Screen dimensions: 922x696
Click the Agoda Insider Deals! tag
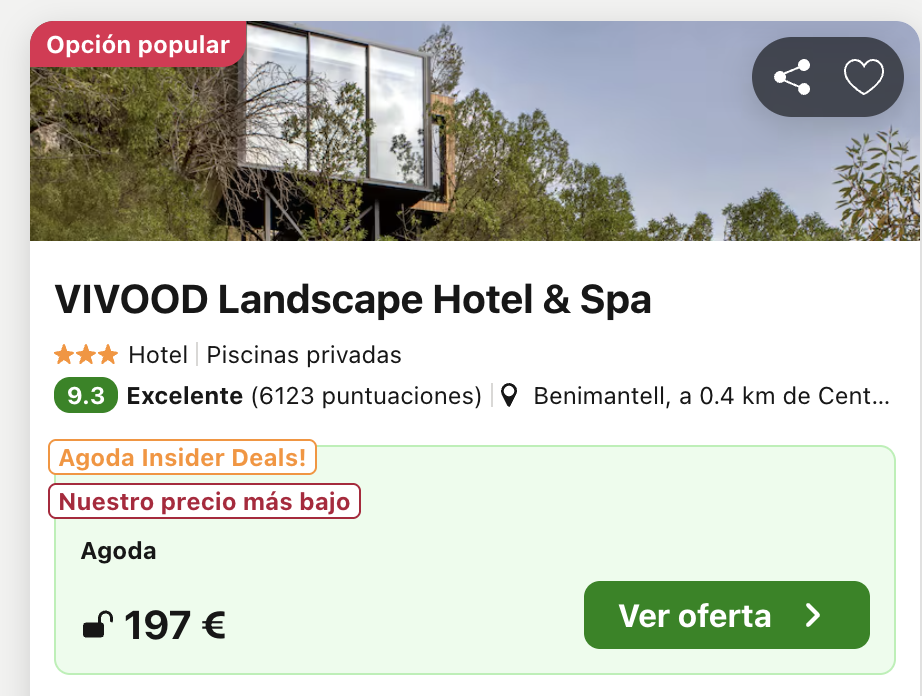point(182,457)
